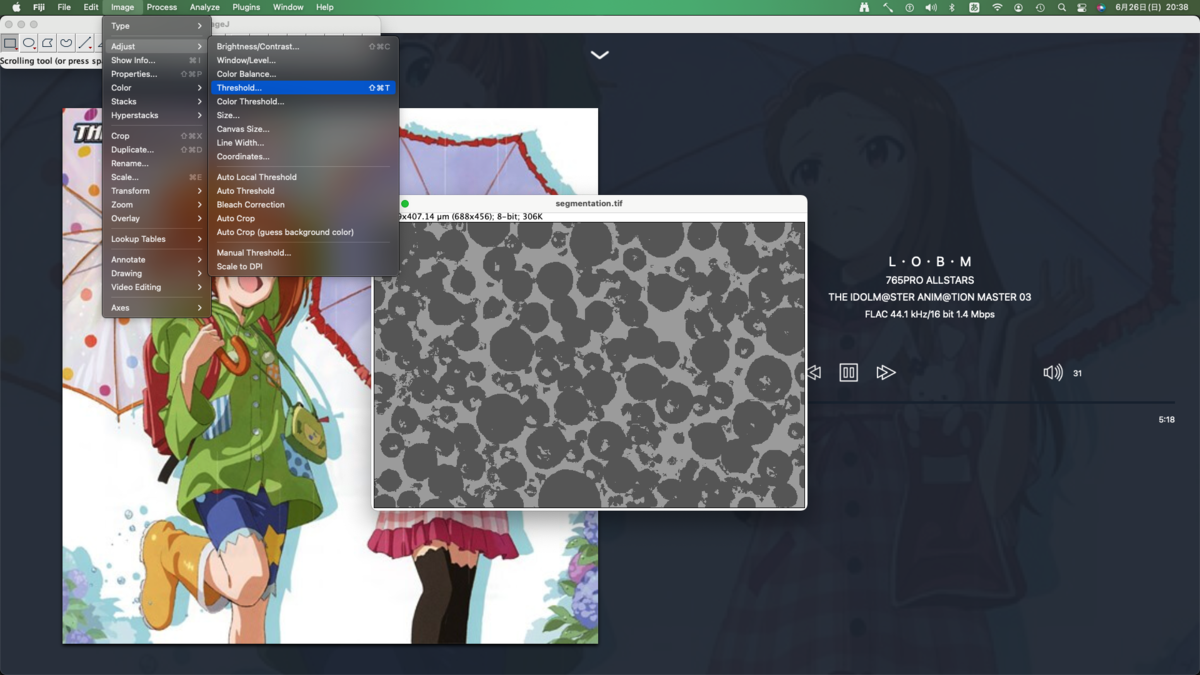This screenshot has height=675, width=1200.
Task: Open Properties... in Image menu
Action: 156,74
